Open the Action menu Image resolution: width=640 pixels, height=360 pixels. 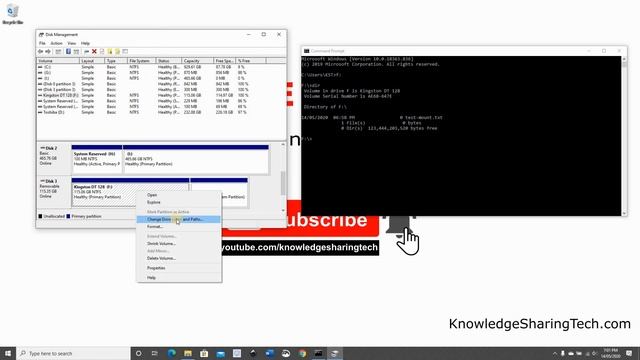56,43
